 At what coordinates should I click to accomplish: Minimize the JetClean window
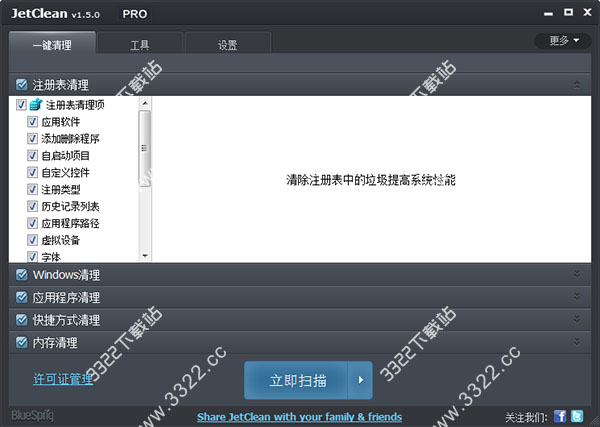[548, 14]
